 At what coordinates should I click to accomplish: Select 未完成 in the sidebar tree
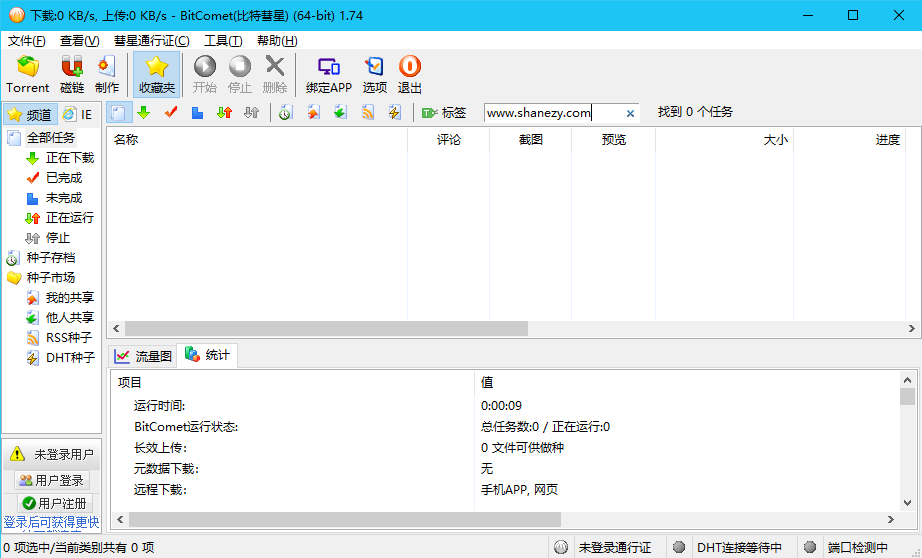click(64, 198)
